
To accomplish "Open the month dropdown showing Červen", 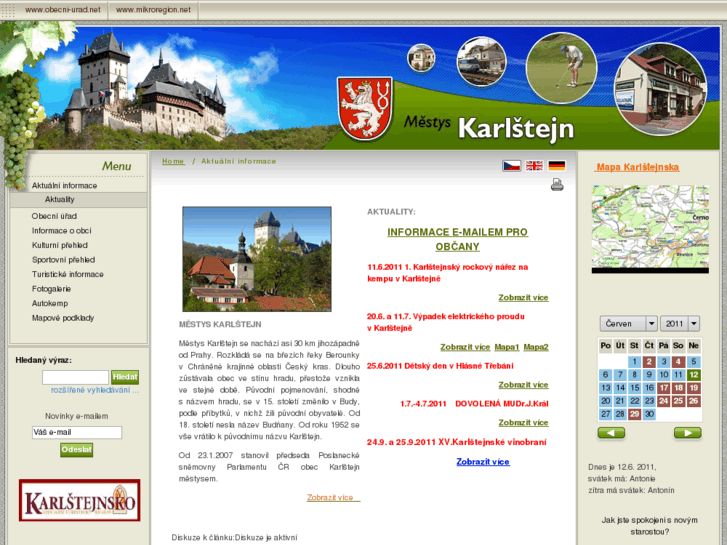I will 628,323.
